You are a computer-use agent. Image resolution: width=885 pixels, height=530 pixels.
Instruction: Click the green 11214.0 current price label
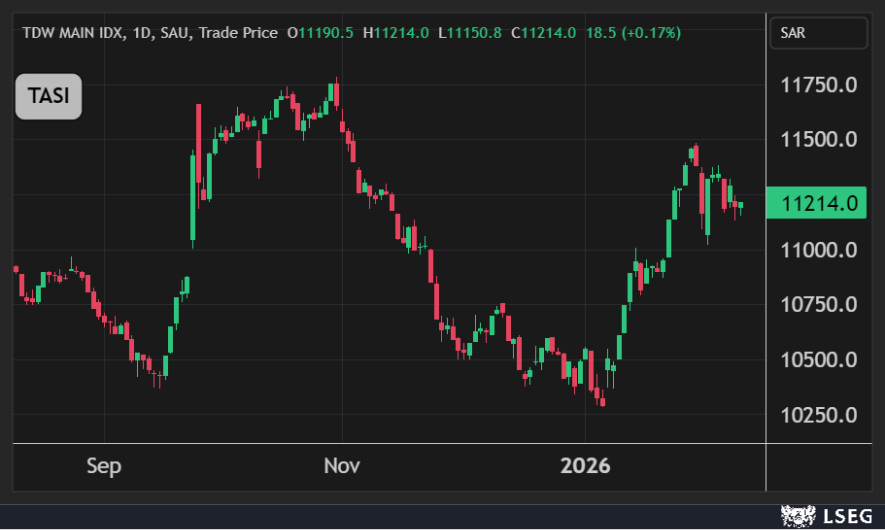(x=818, y=204)
